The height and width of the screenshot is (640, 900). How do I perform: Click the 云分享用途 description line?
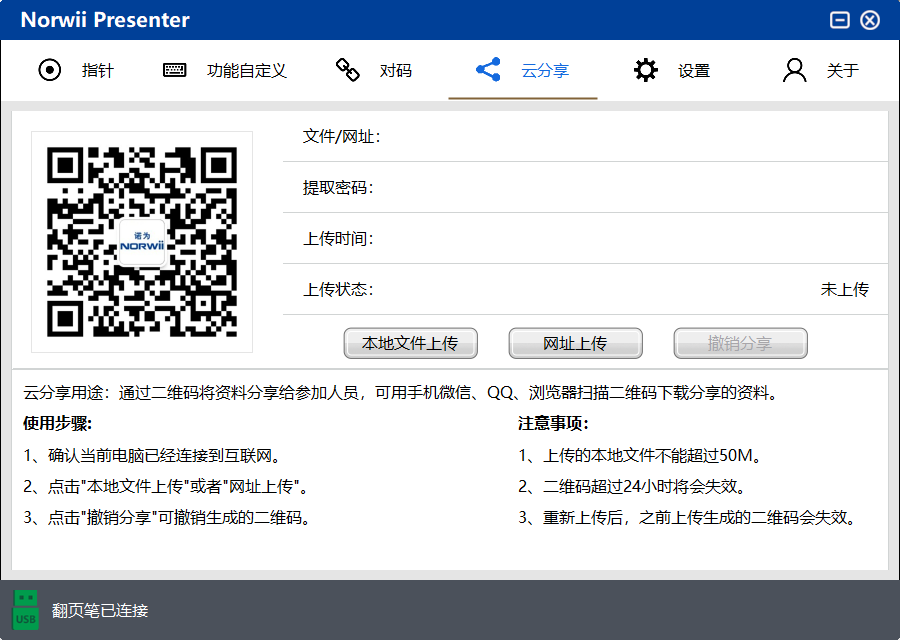point(401,393)
